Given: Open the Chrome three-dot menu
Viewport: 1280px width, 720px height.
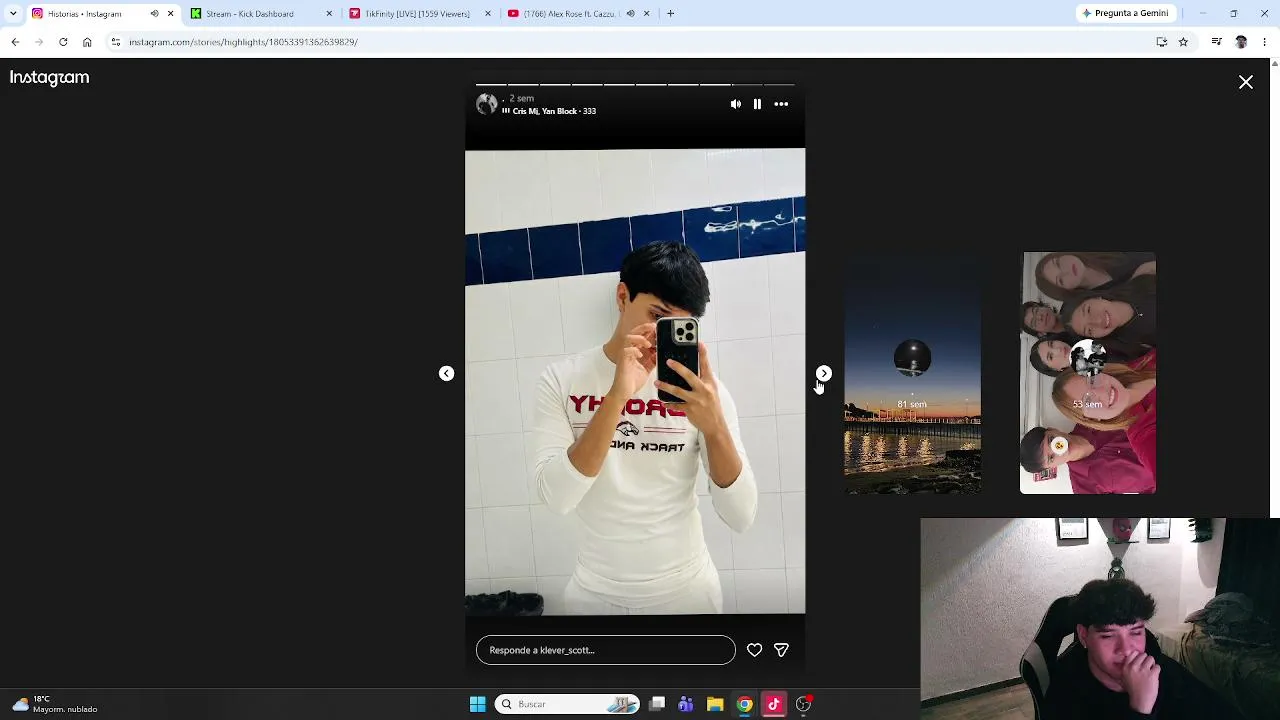Looking at the screenshot, I should pos(1265,42).
